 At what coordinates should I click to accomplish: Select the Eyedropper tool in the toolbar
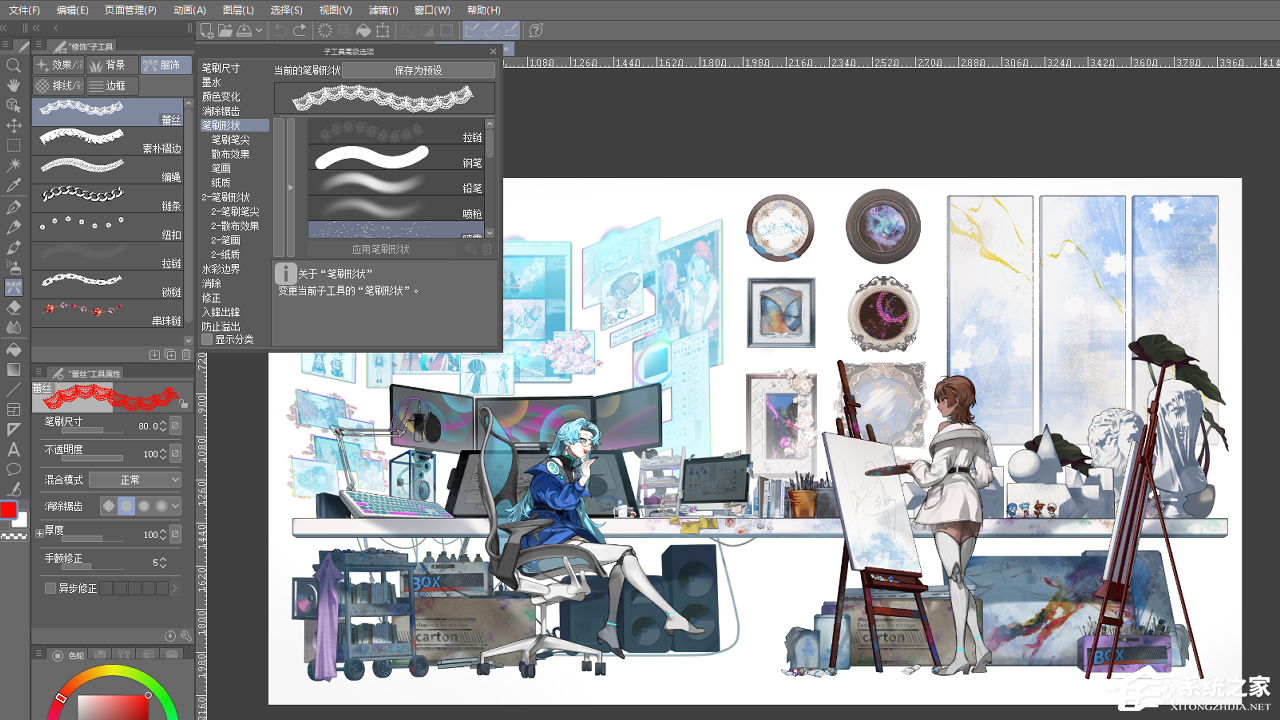click(12, 184)
